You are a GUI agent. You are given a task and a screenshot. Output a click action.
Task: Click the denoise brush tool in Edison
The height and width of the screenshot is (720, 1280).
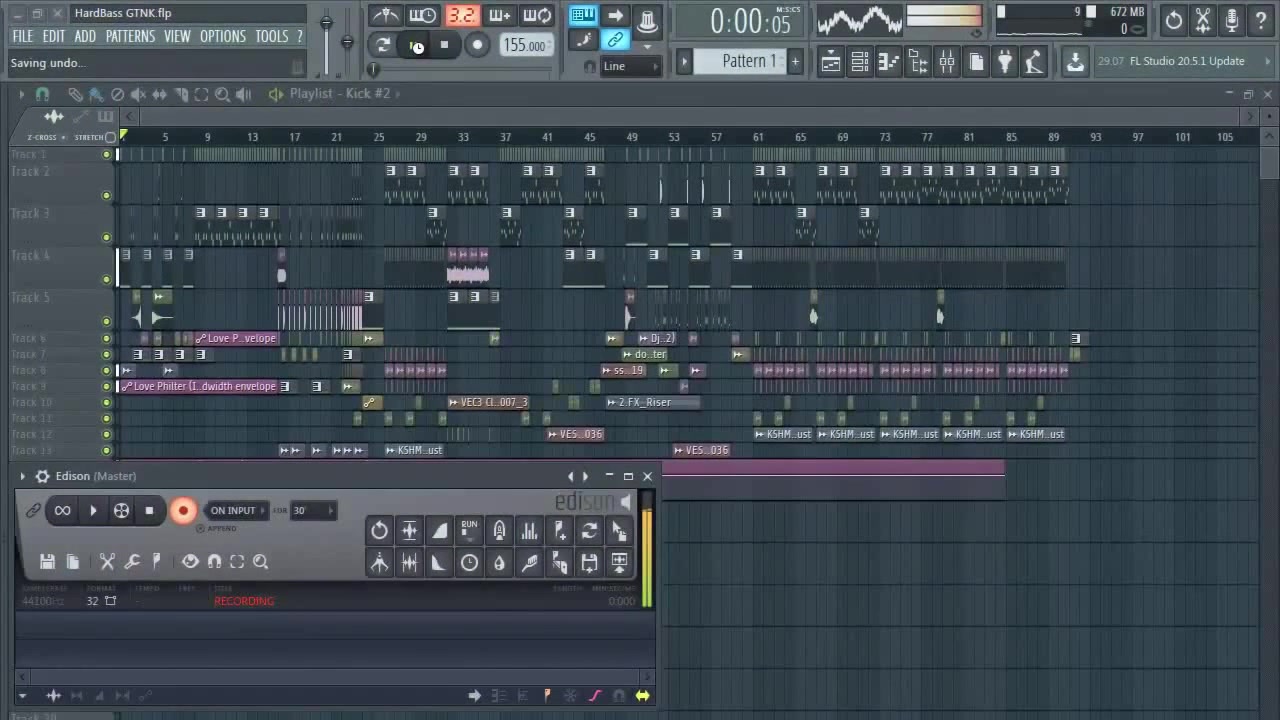[529, 562]
